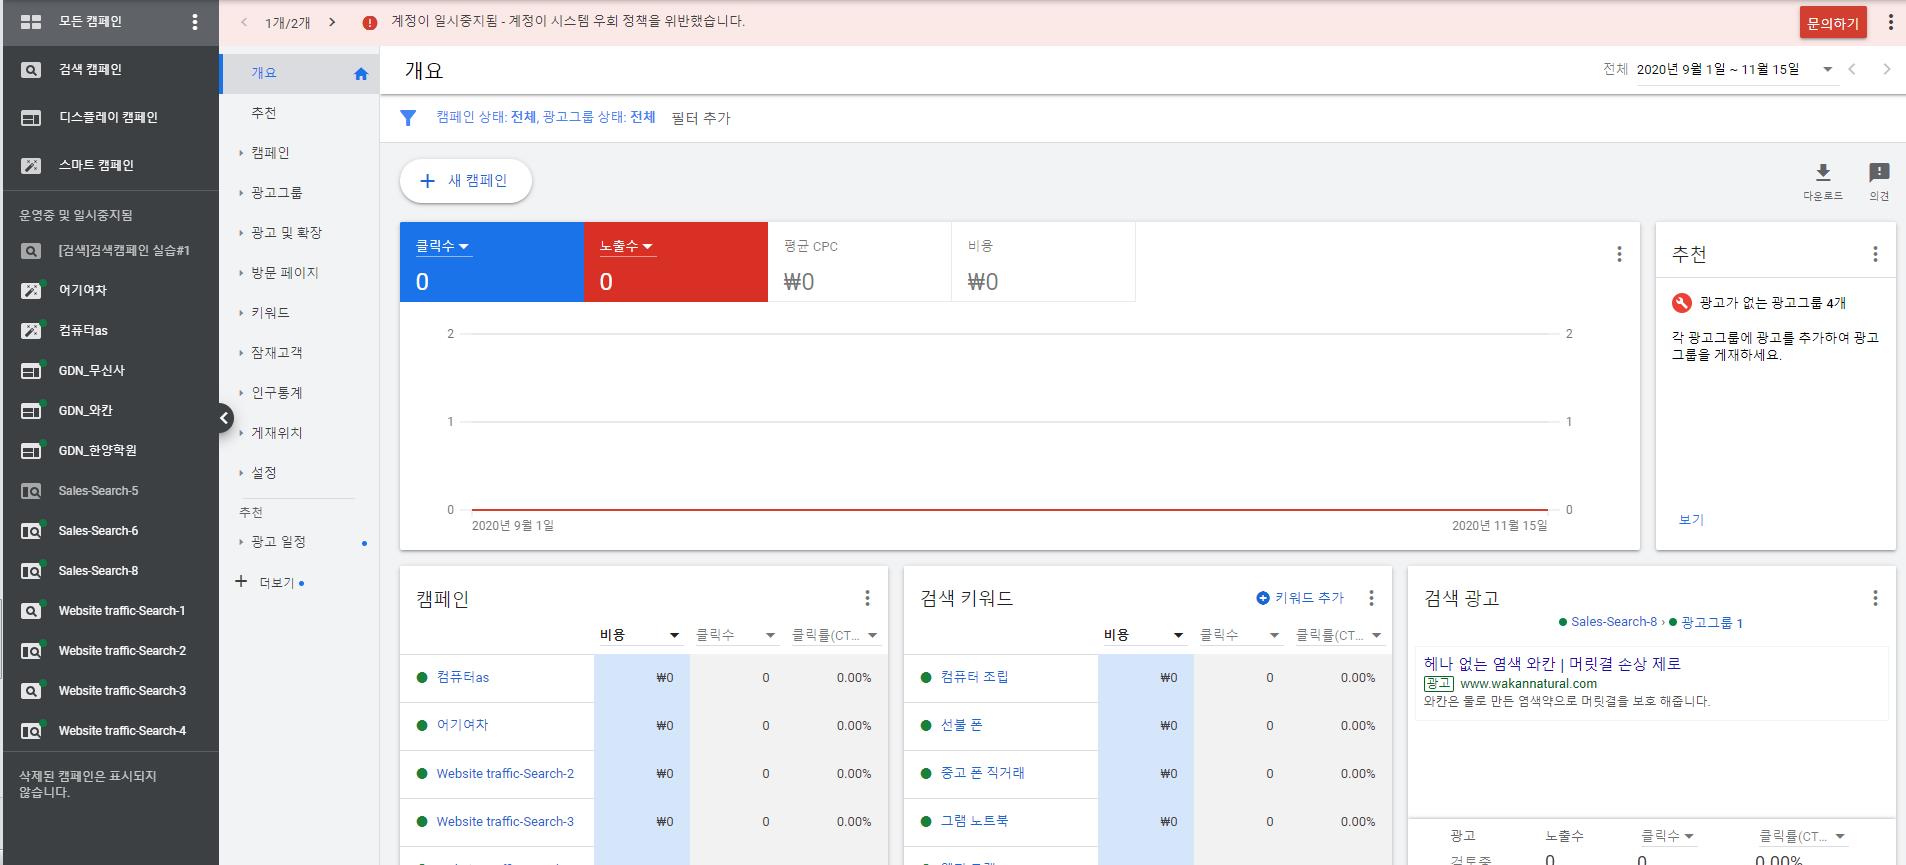Open 광고 일정 in navigation
Viewport: 1906px width, 865px height.
tap(278, 542)
